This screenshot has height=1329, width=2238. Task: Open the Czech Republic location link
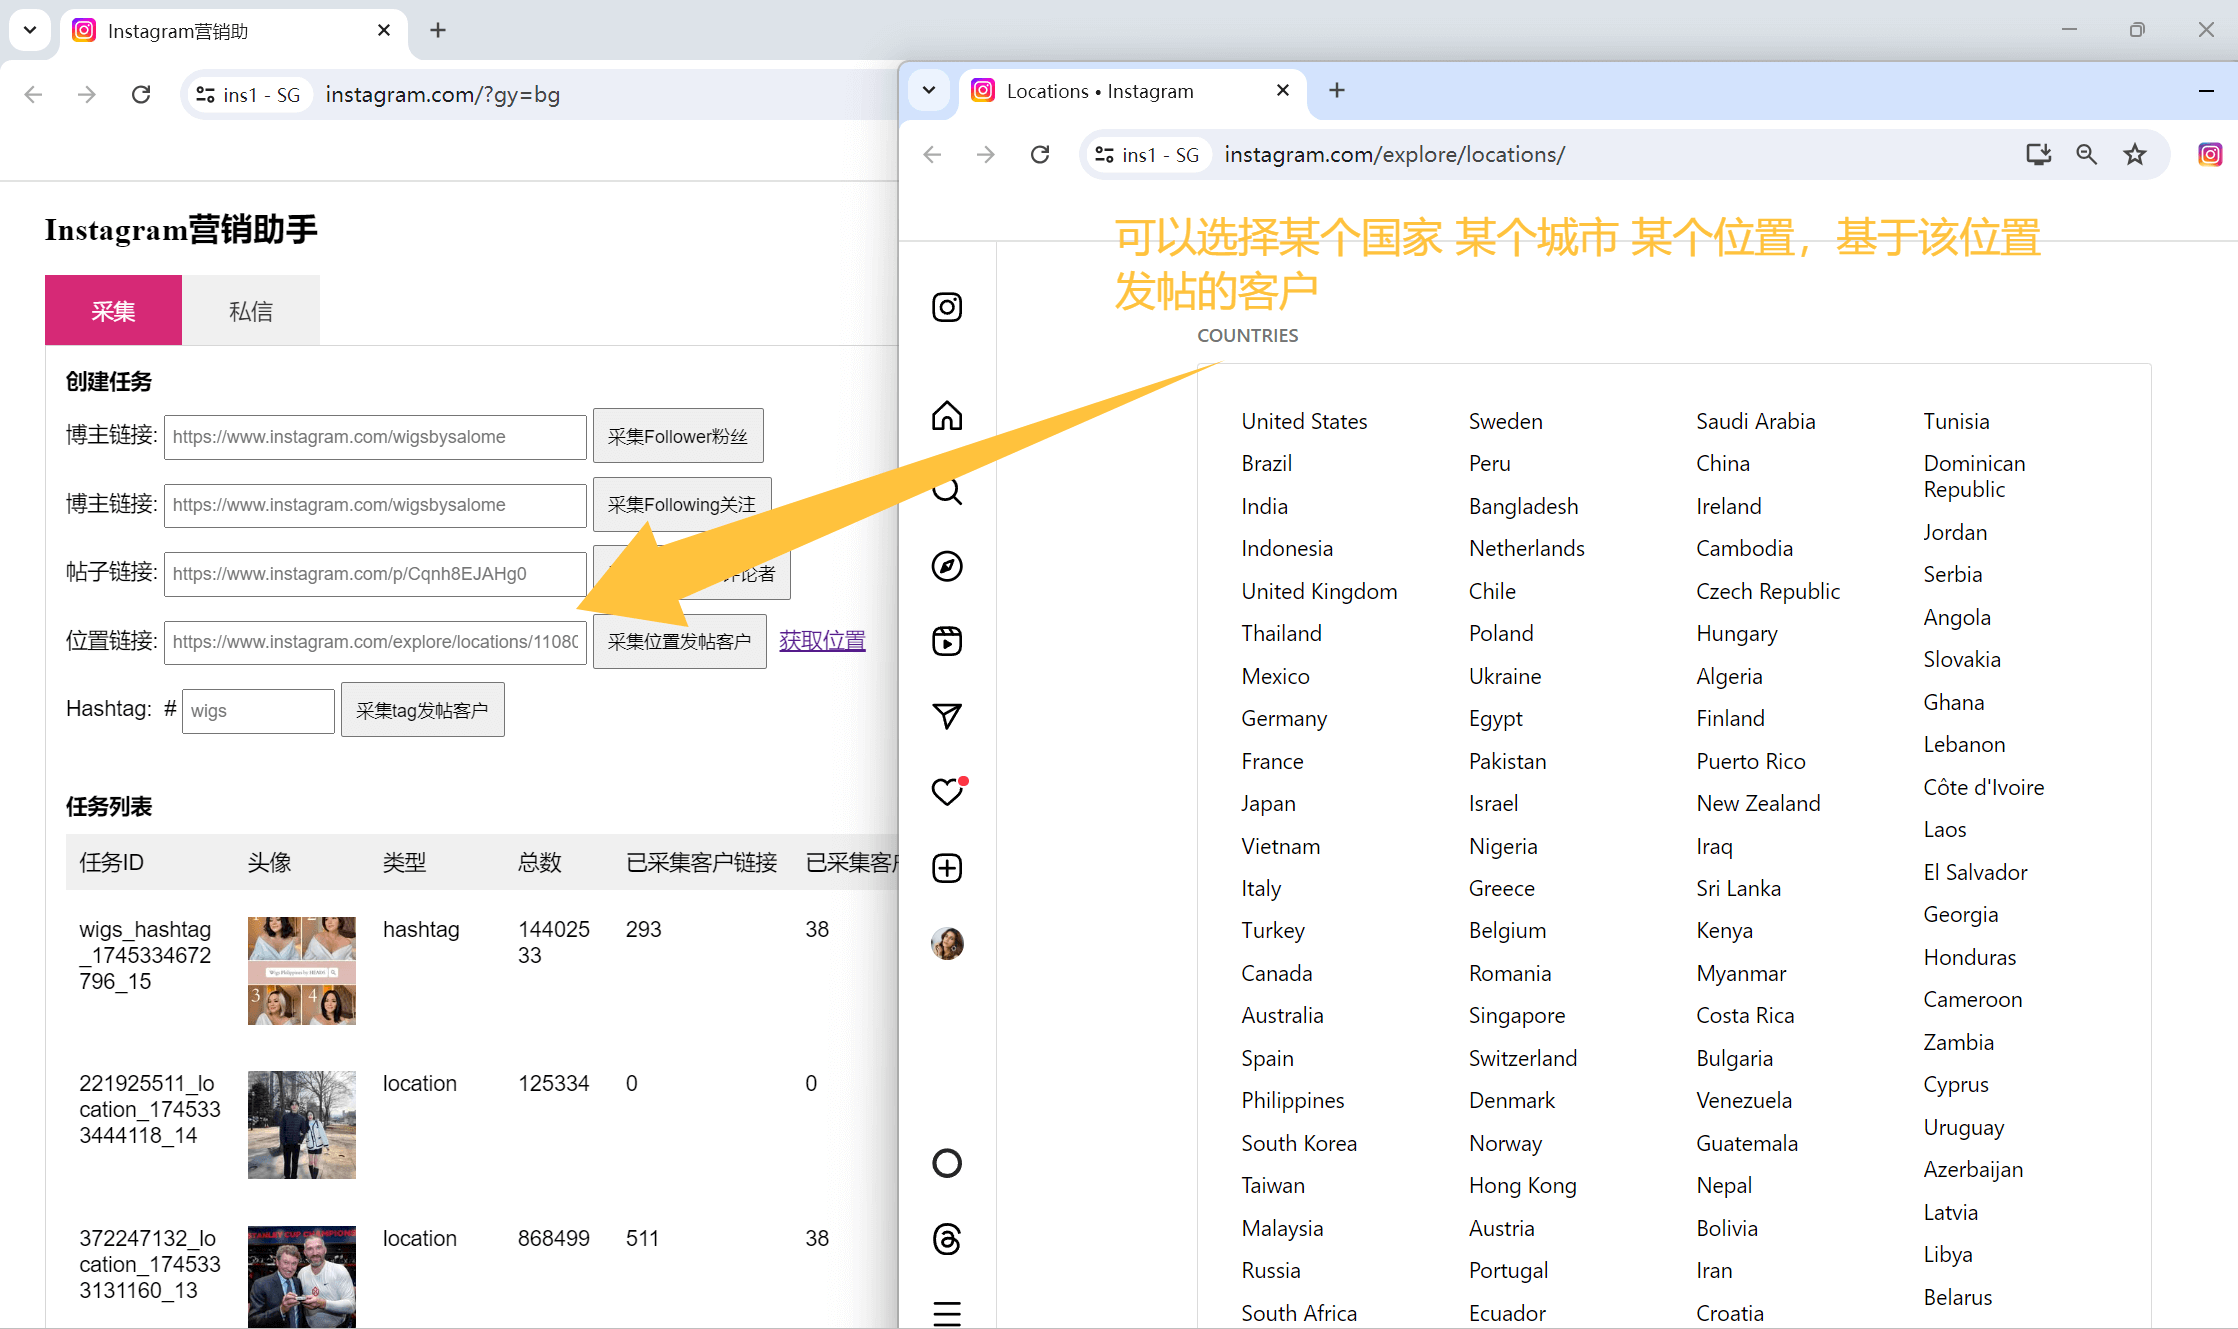pos(1767,591)
